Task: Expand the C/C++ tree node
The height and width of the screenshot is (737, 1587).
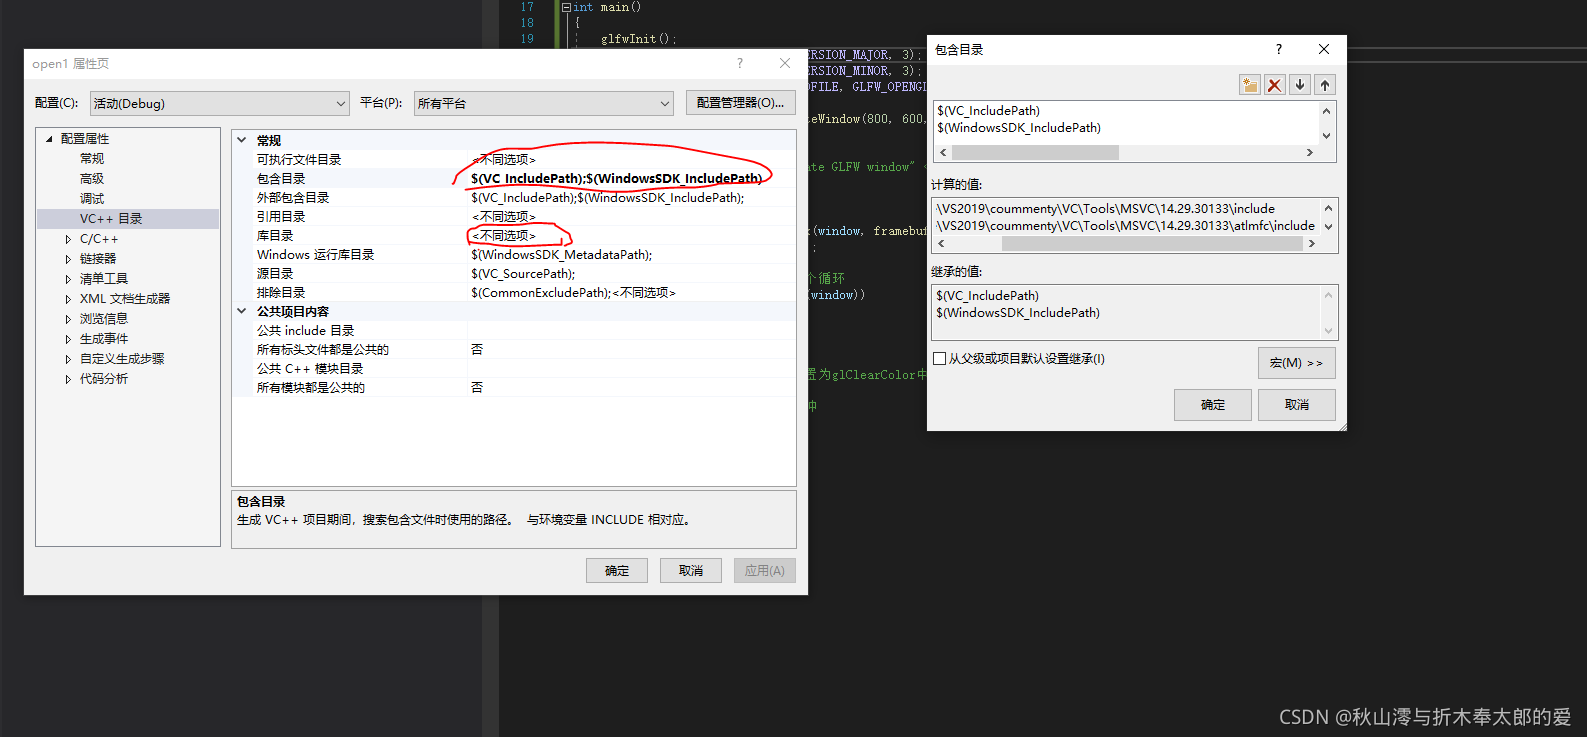Action: coord(68,239)
